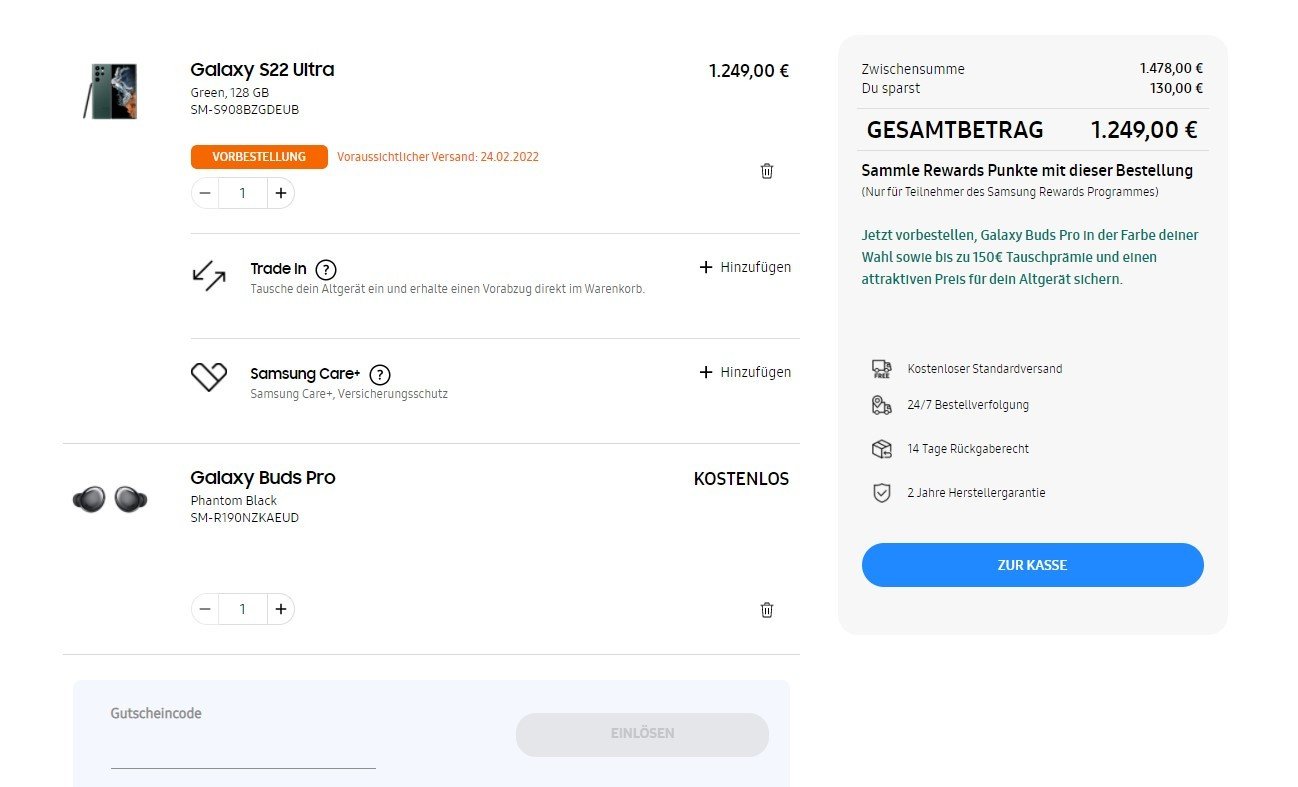Screen dimensions: 1298x787
Task: Click the Samsung Care+ heart icon
Action: [x=209, y=377]
